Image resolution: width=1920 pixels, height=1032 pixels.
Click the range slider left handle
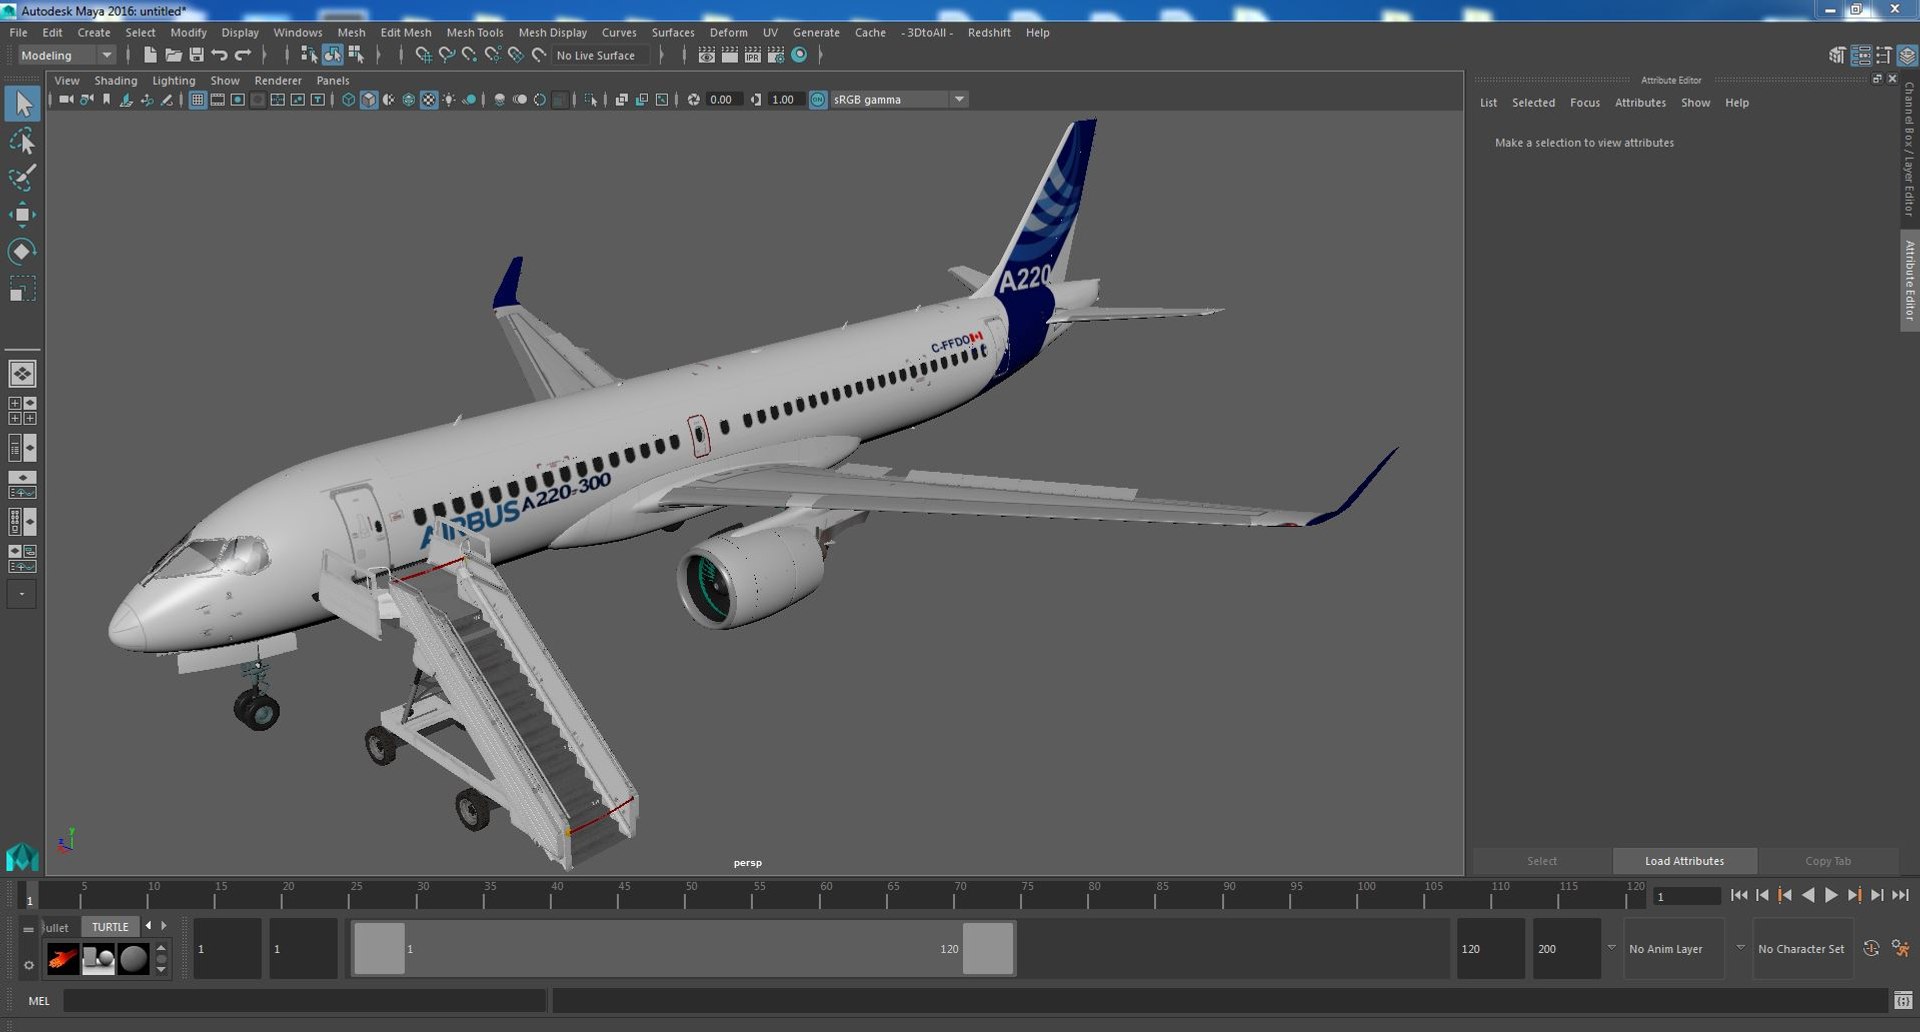(379, 948)
